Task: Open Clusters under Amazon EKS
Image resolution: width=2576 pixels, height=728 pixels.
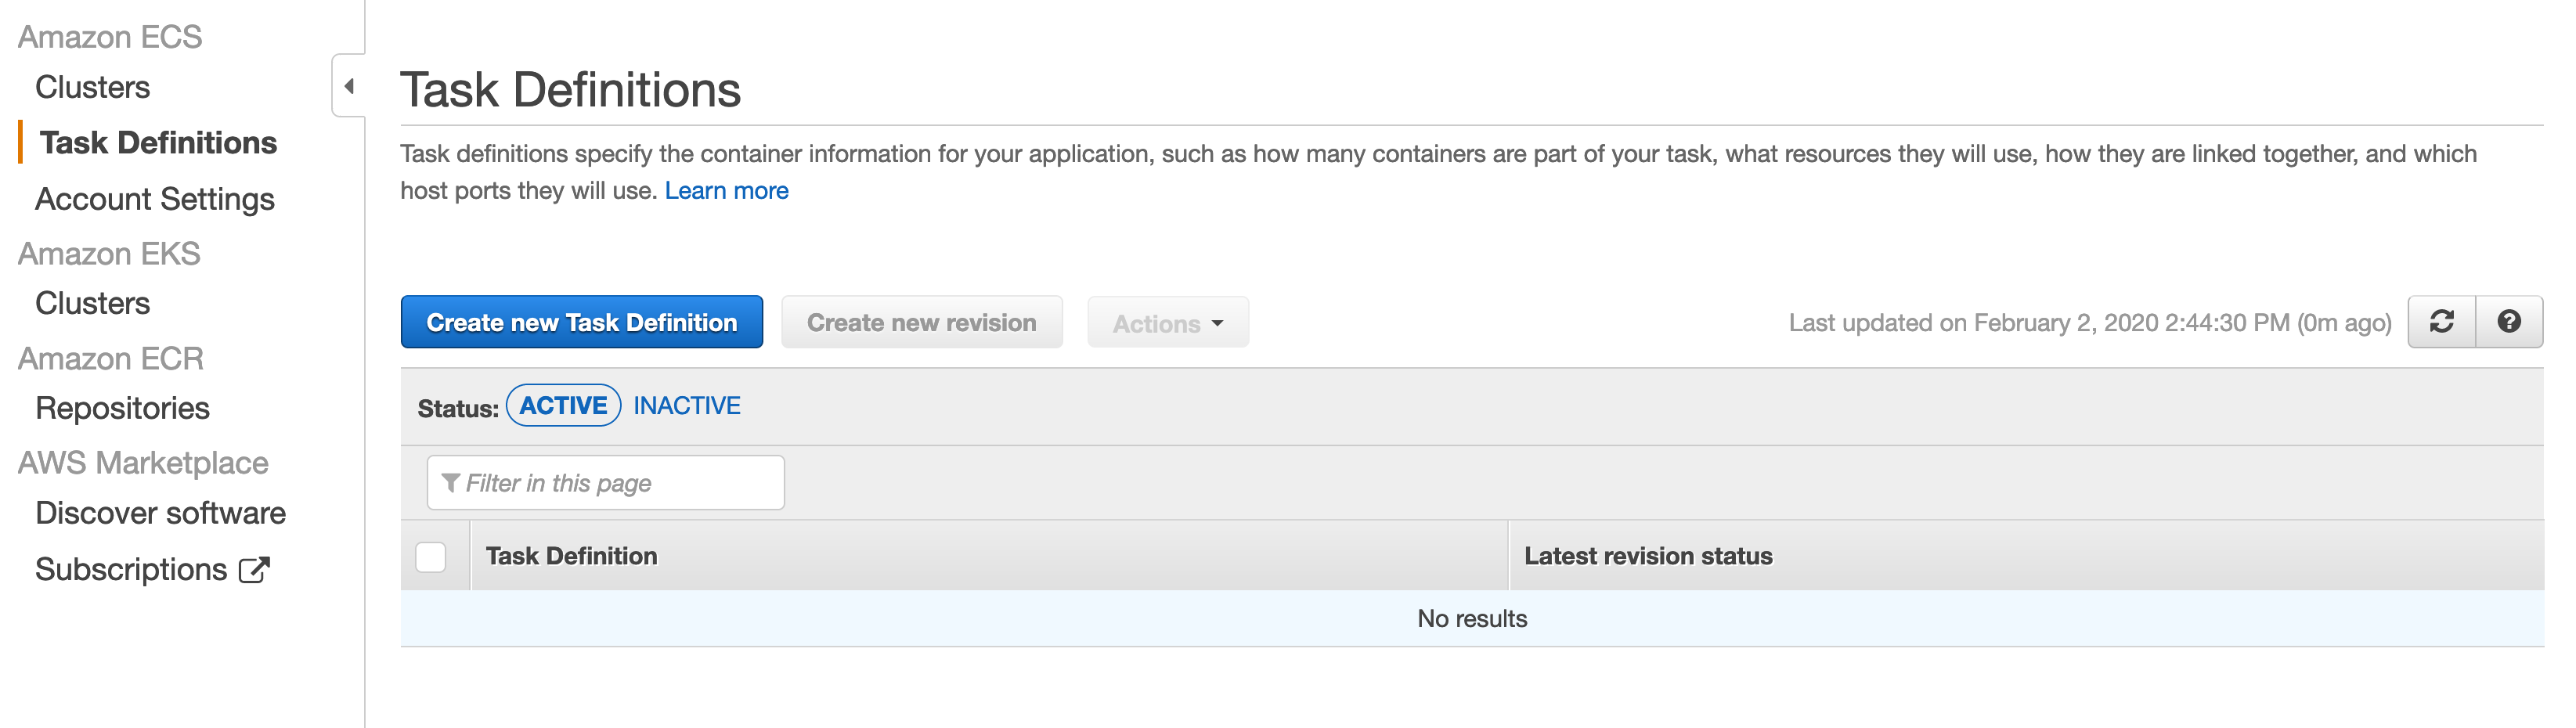Action: pyautogui.click(x=92, y=303)
